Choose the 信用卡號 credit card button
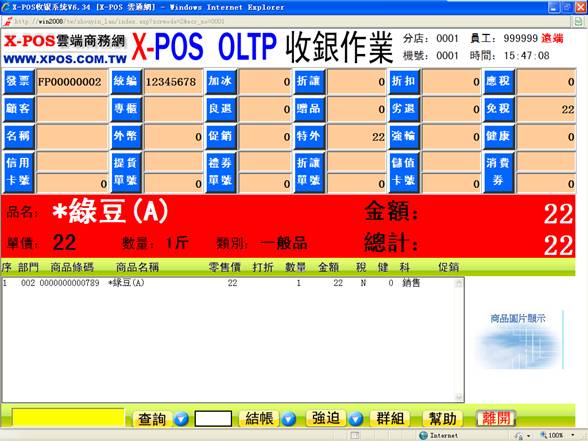This screenshot has height=441, width=588. [x=18, y=172]
